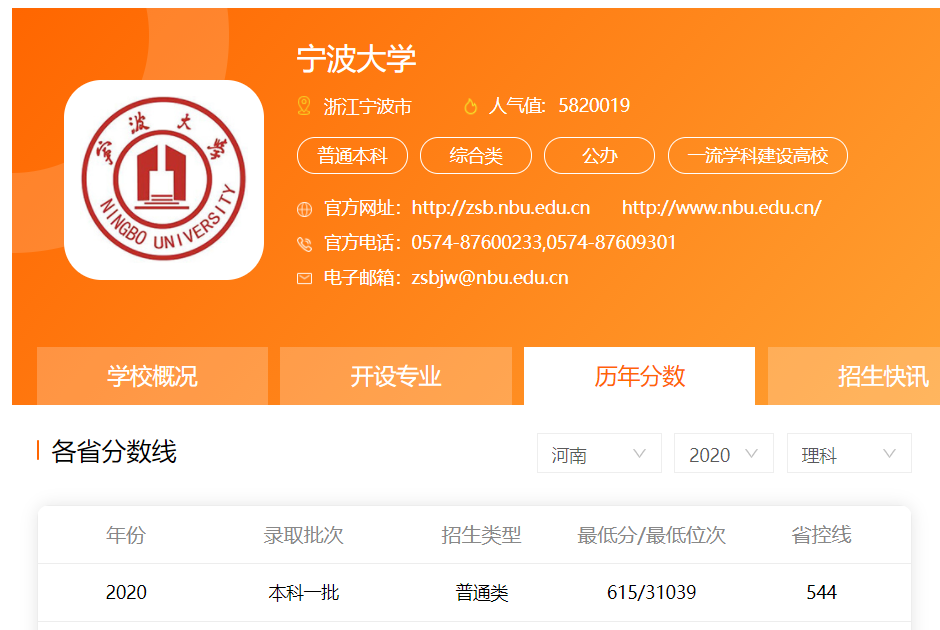The height and width of the screenshot is (630, 940).
Task: Click the 普通本科 tag button
Action: (351, 156)
